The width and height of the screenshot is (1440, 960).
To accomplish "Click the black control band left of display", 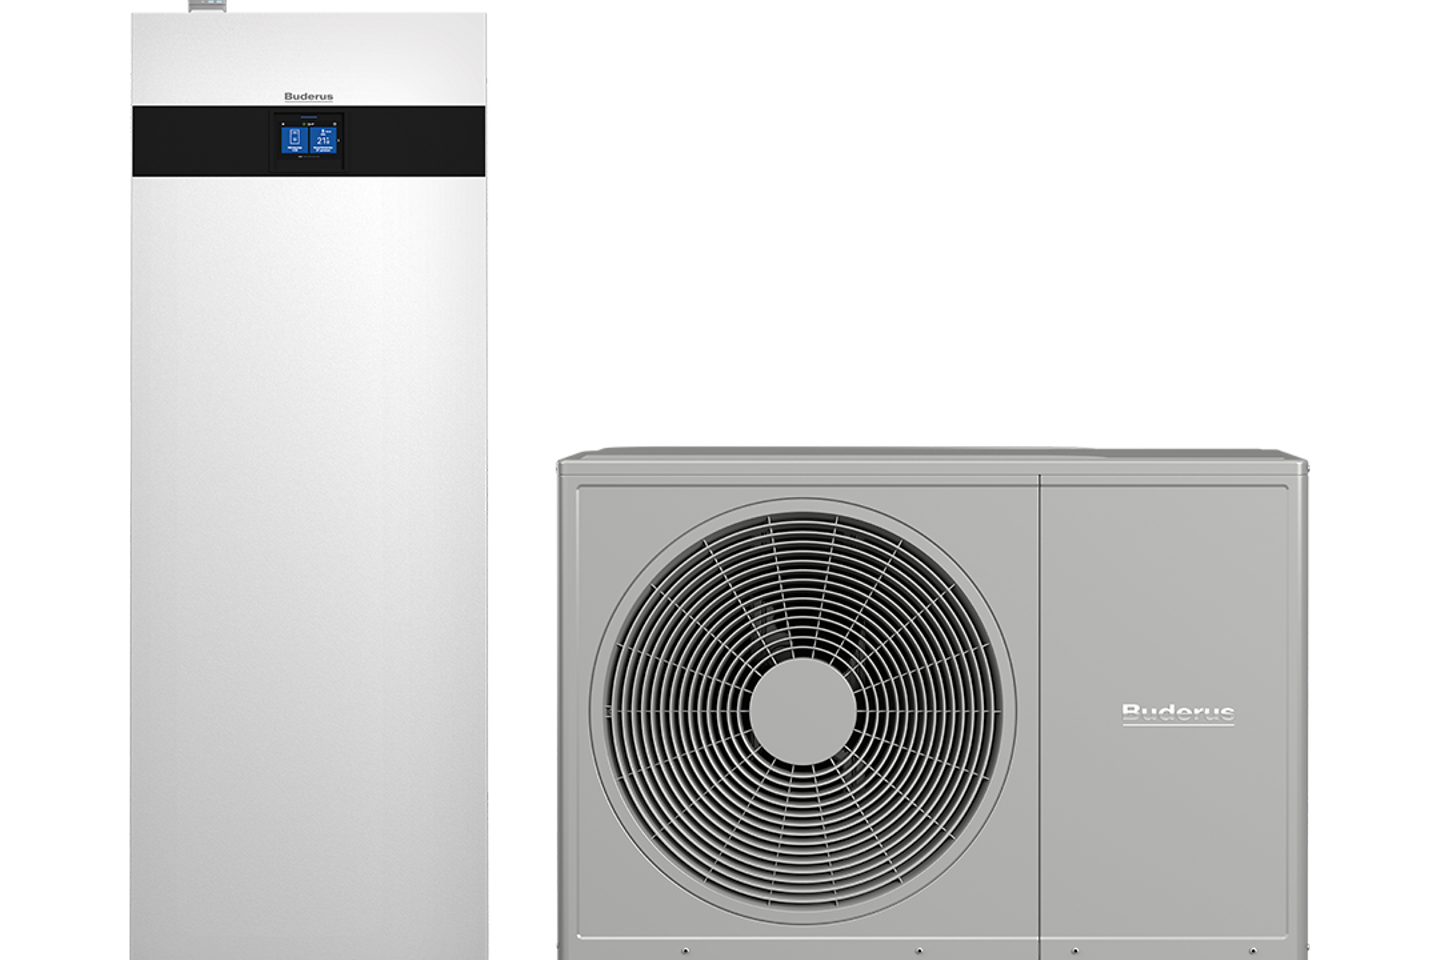I will click(x=200, y=141).
